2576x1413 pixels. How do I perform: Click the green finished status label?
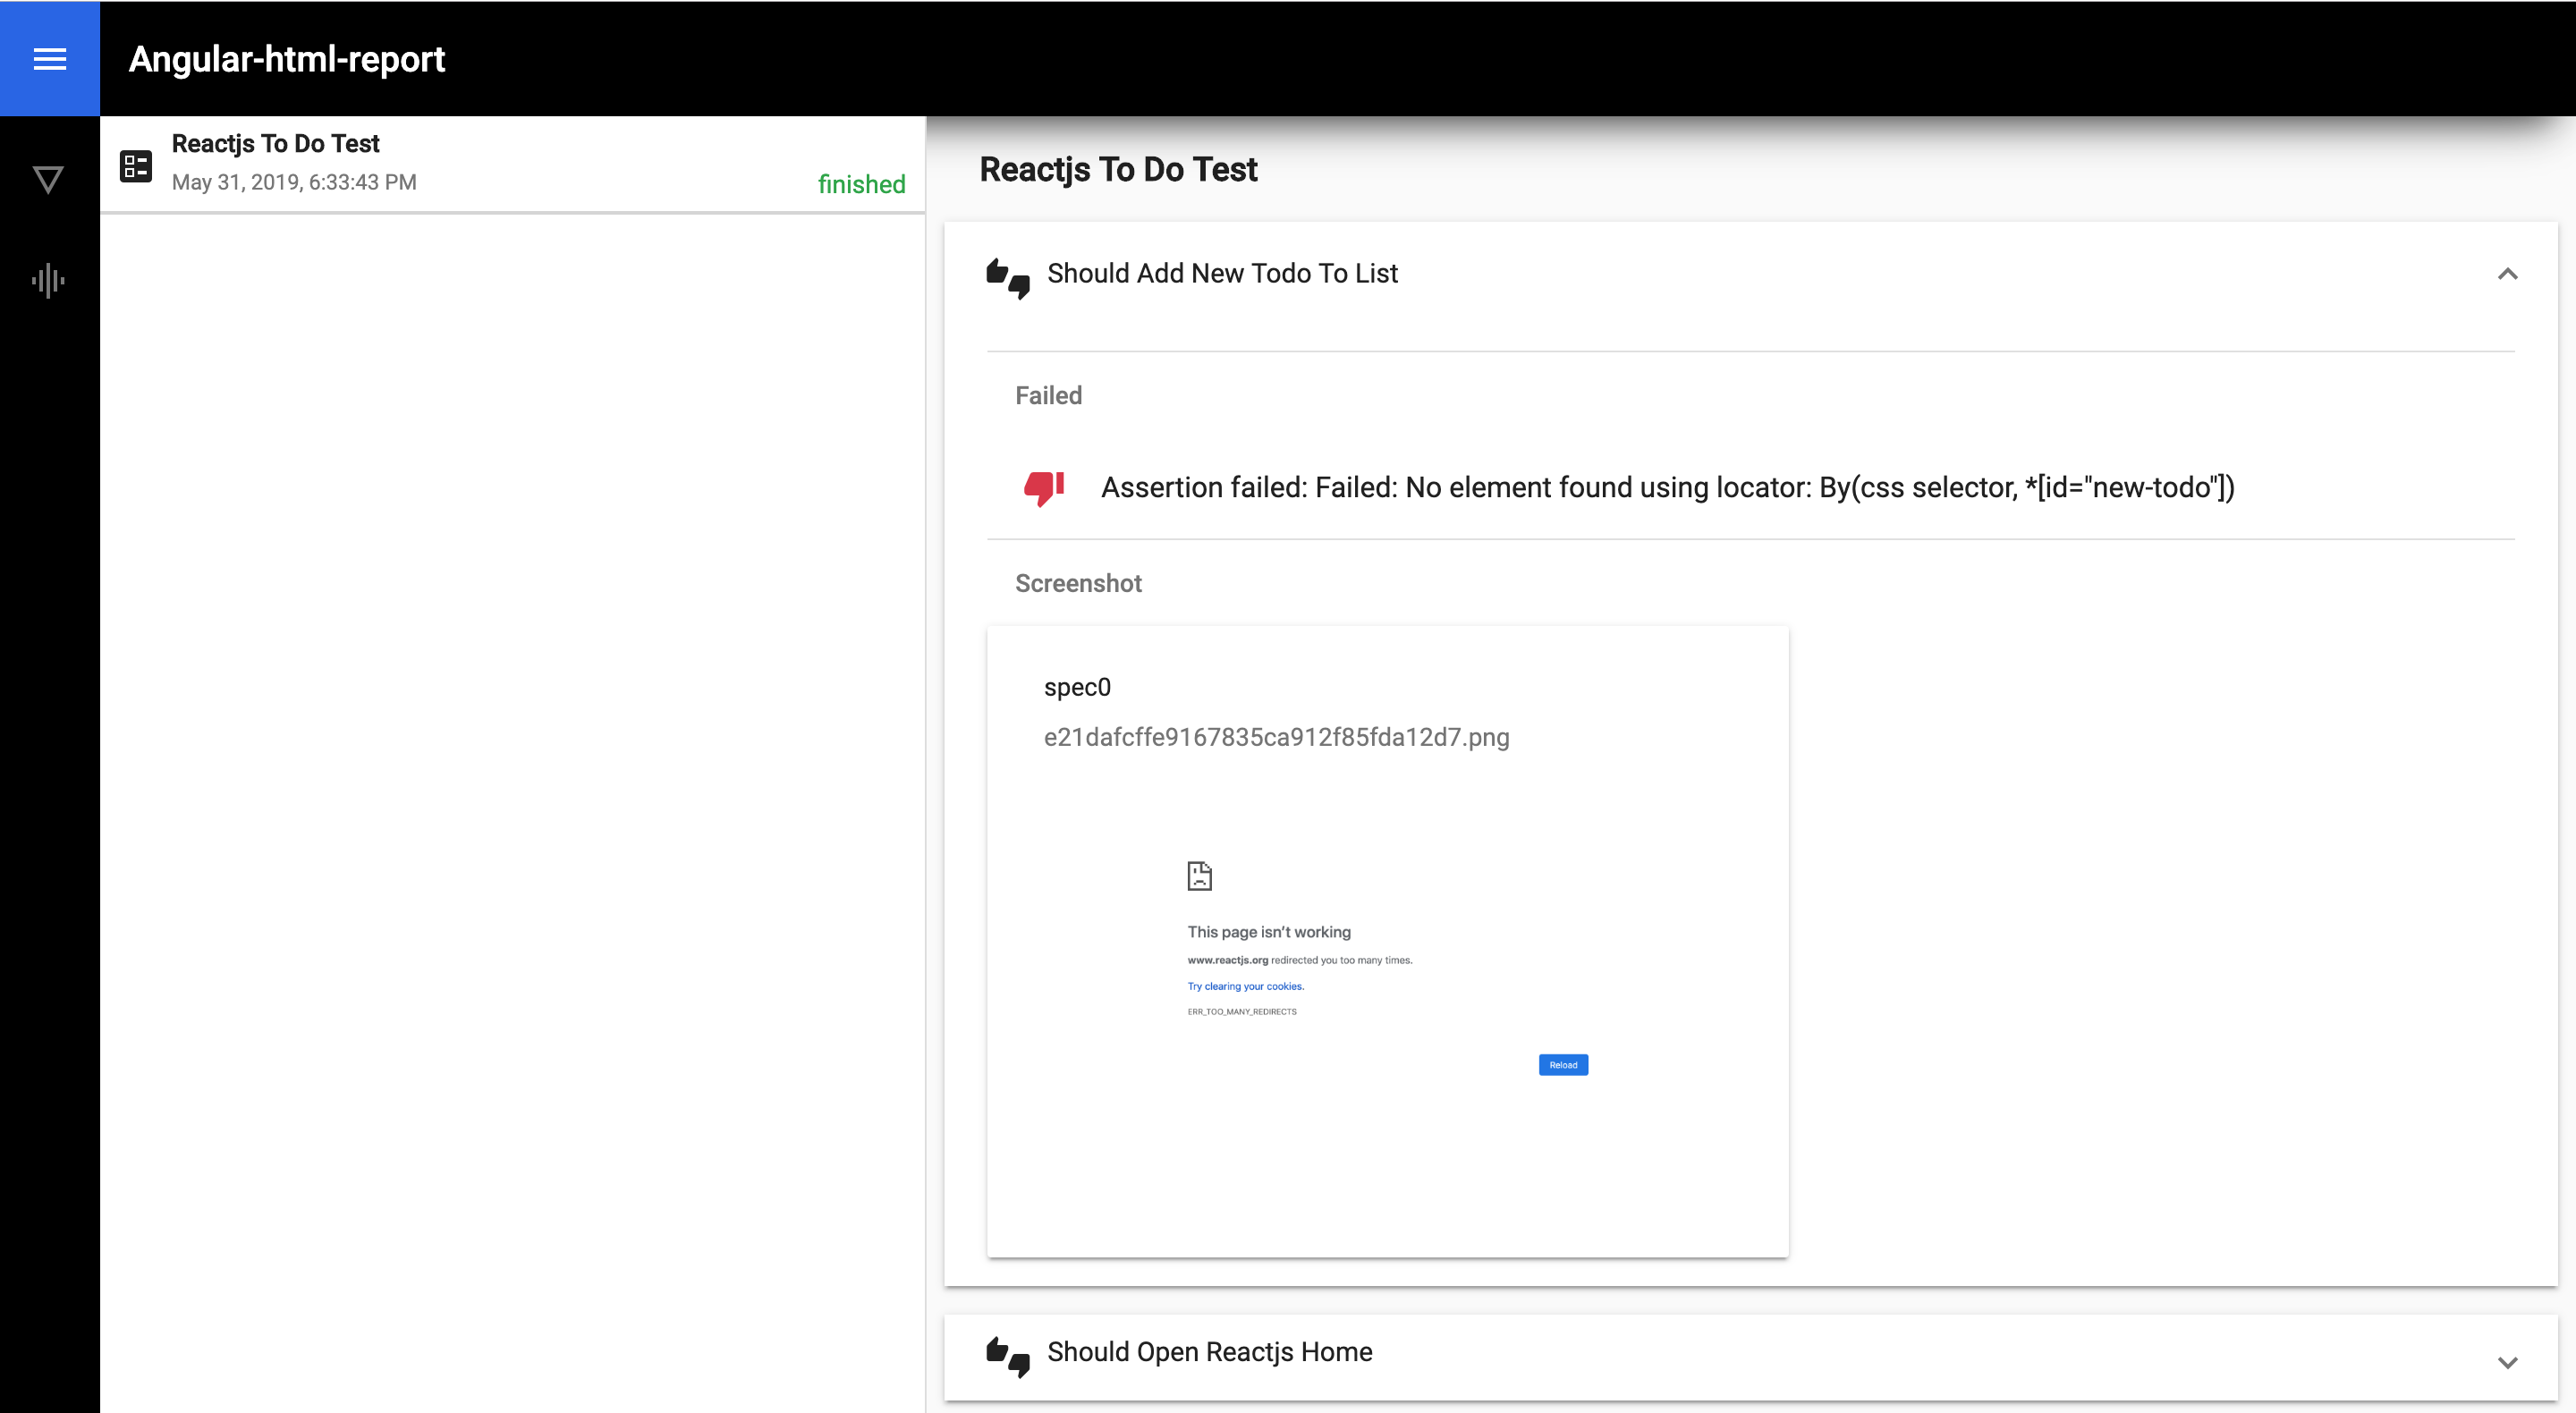[861, 184]
